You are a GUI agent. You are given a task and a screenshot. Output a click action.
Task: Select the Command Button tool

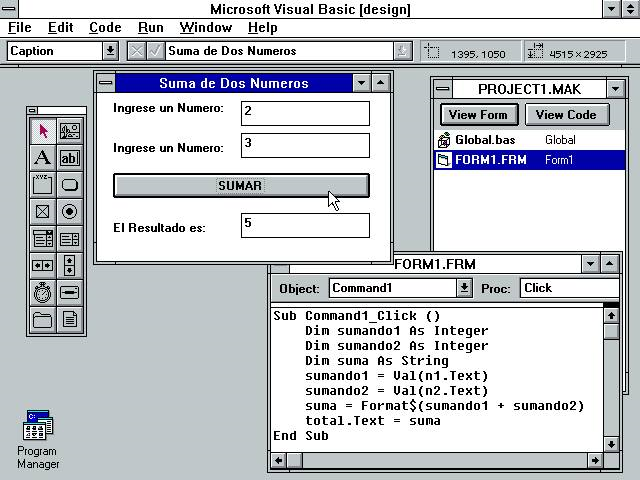[x=70, y=185]
